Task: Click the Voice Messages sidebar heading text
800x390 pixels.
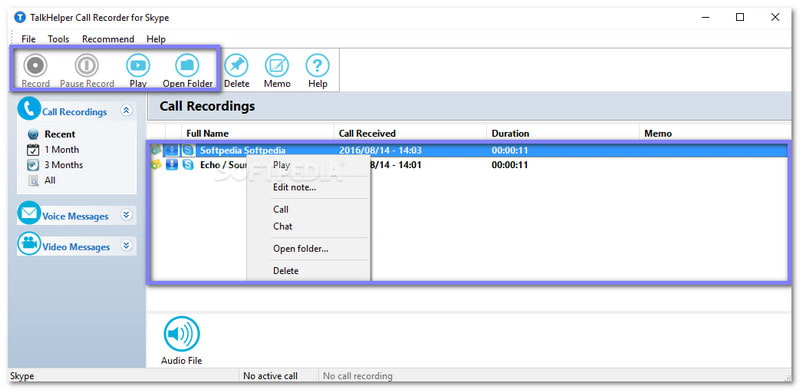Action: [x=75, y=216]
